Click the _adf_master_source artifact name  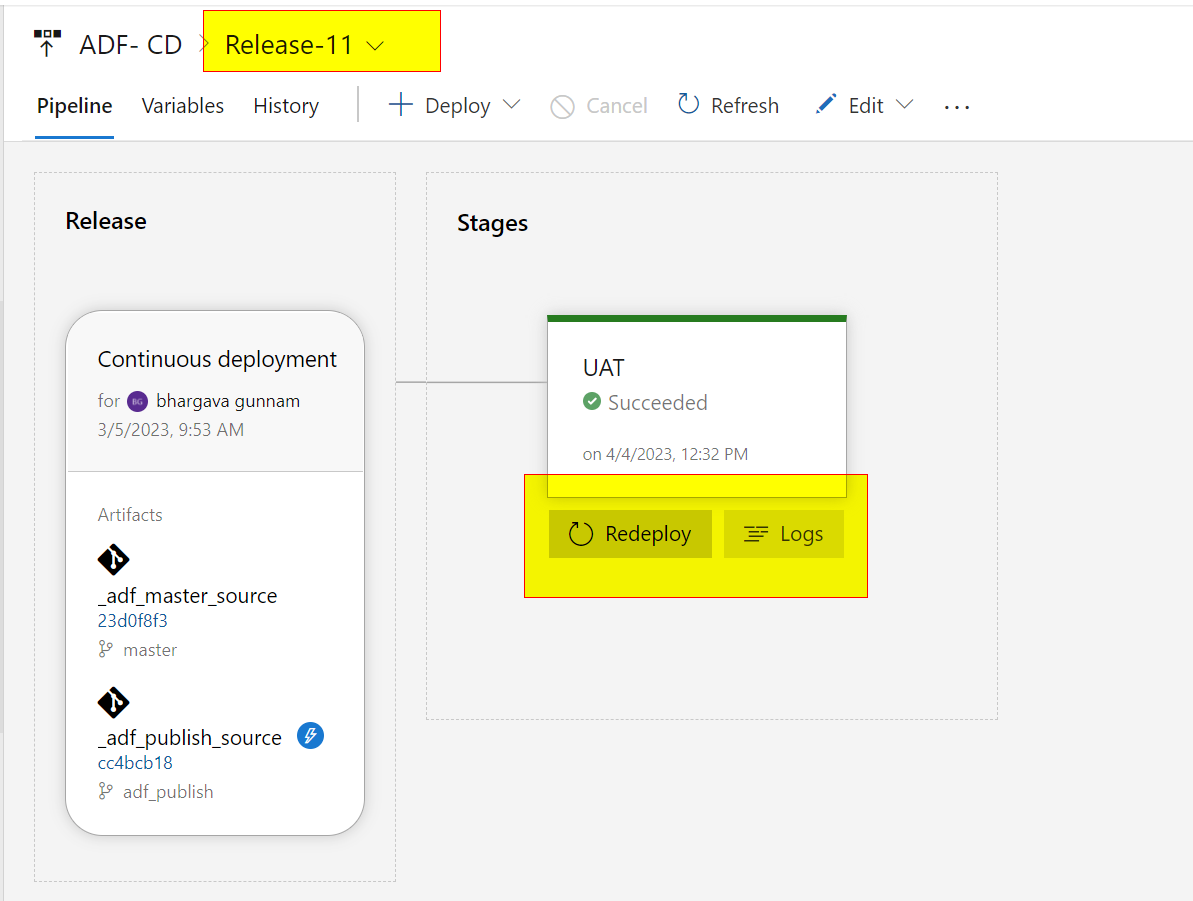pos(187,596)
